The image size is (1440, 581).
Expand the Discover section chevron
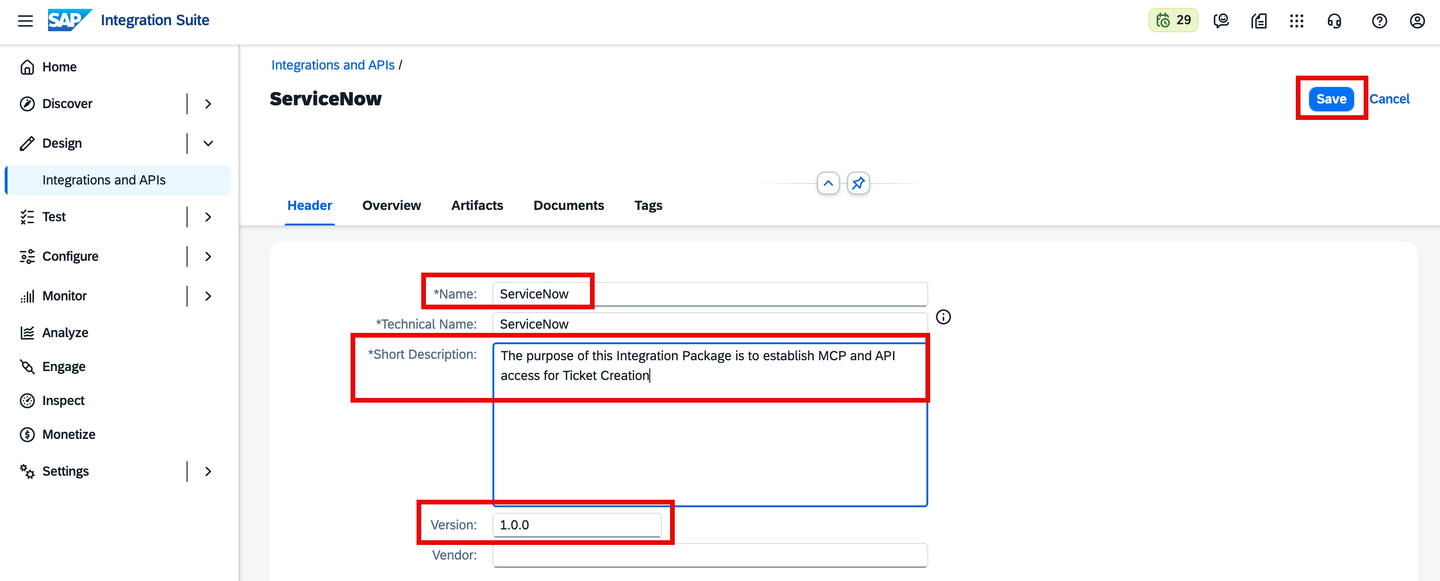point(208,104)
